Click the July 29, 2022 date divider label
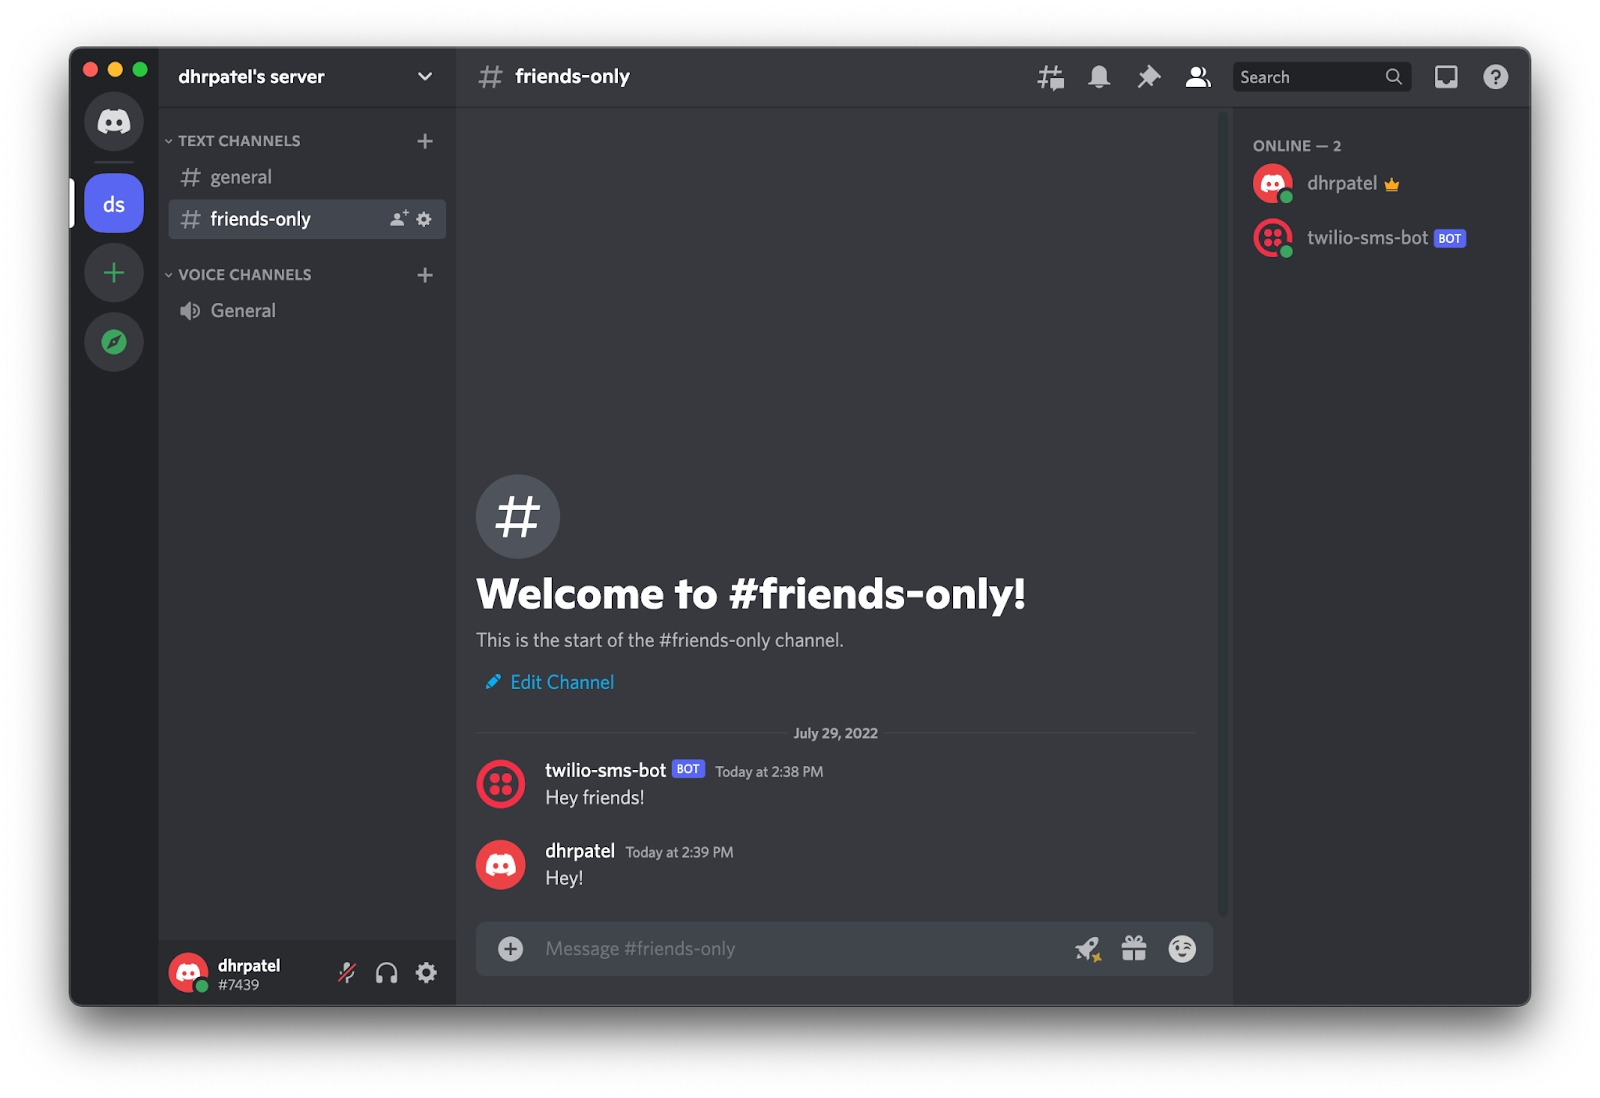This screenshot has height=1098, width=1600. coord(836,733)
